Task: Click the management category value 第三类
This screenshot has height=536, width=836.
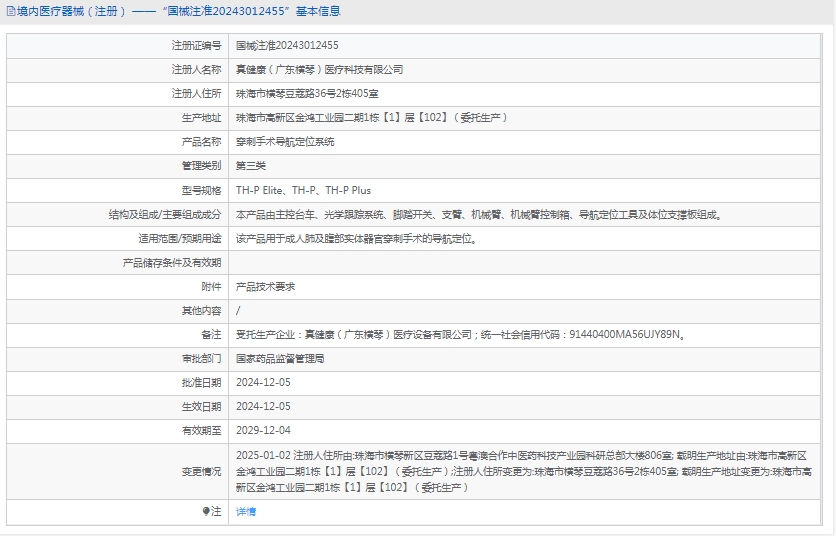Action: [251, 166]
